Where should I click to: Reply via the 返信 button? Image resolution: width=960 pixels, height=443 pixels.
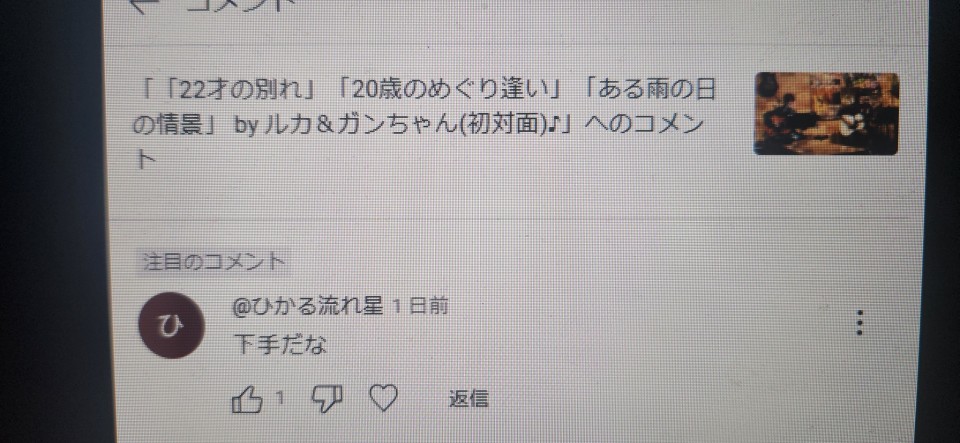tap(468, 400)
